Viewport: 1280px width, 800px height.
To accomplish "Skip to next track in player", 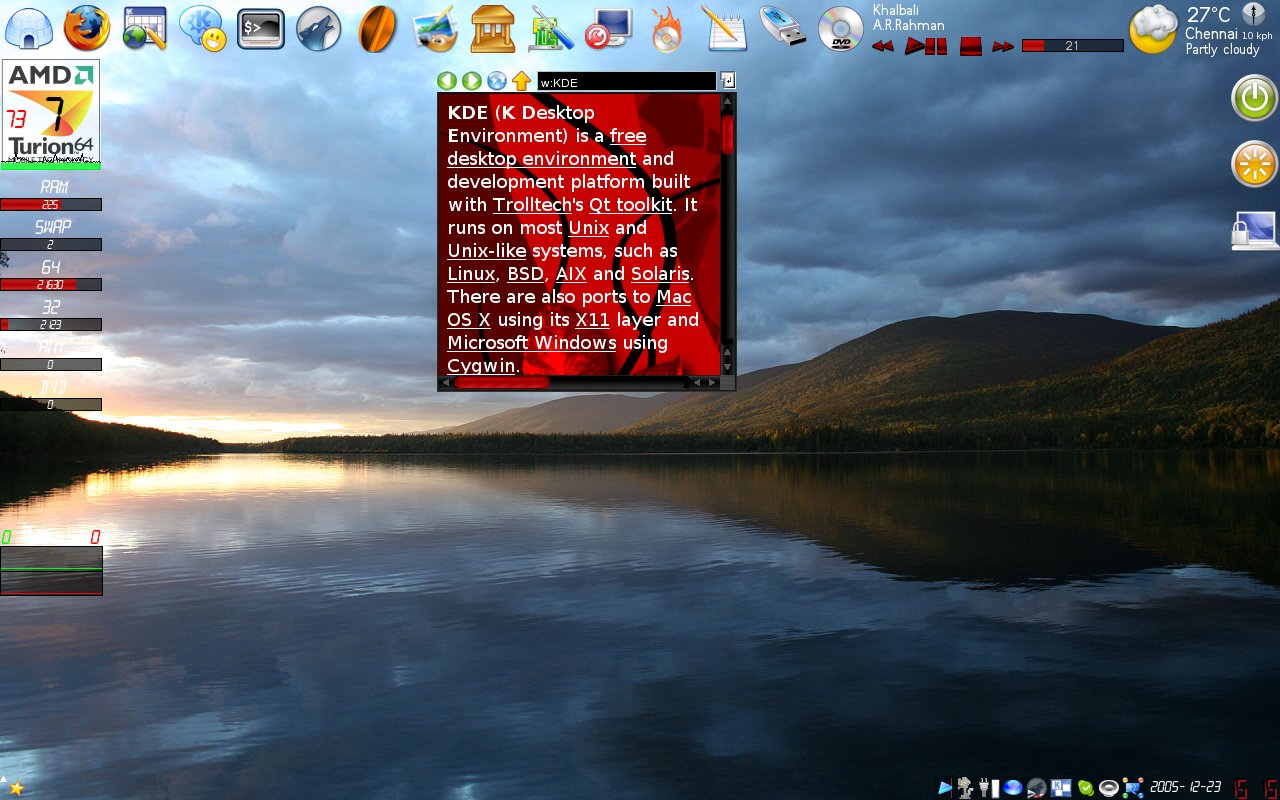I will [1003, 46].
